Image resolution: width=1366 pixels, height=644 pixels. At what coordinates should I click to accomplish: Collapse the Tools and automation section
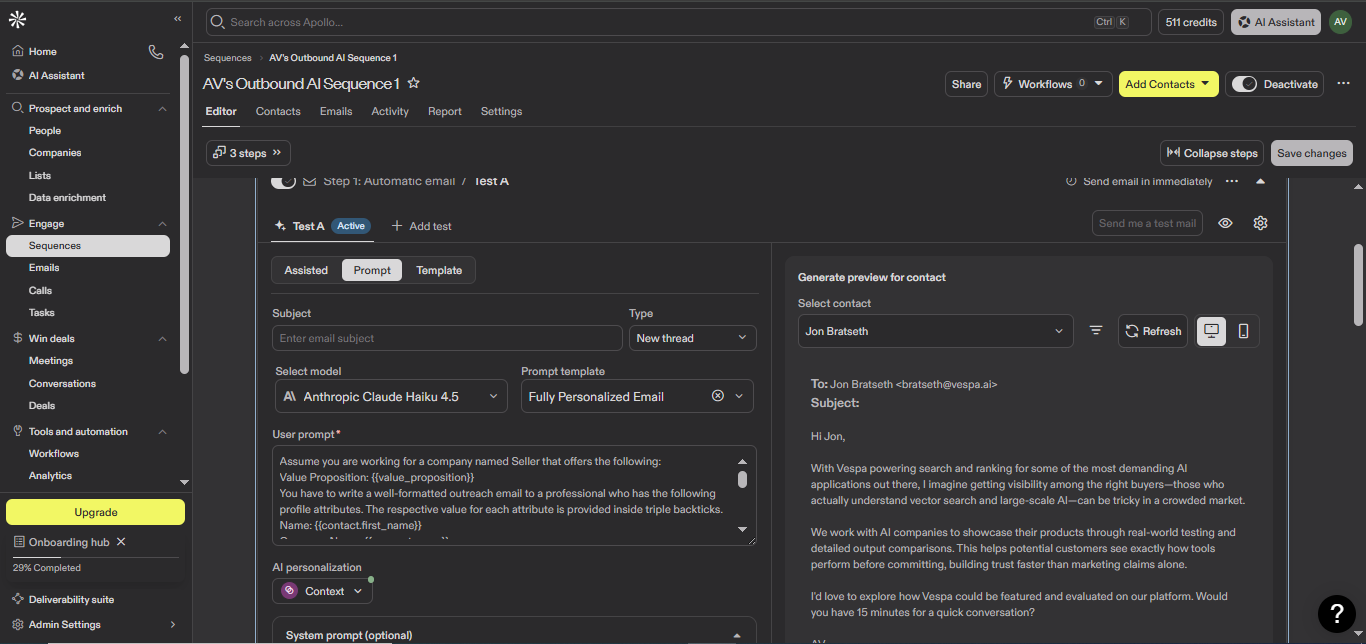coord(162,432)
